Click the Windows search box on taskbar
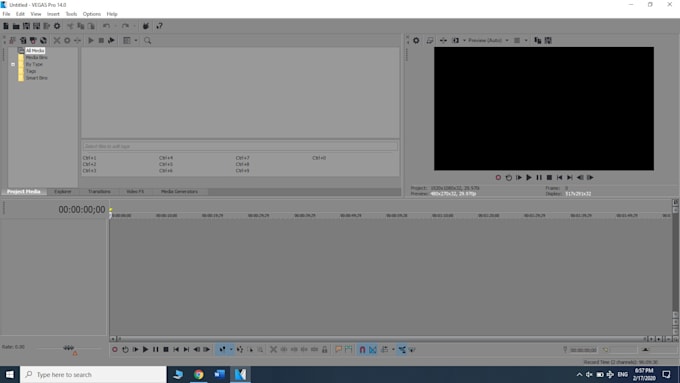This screenshot has width=680, height=383. point(93,374)
